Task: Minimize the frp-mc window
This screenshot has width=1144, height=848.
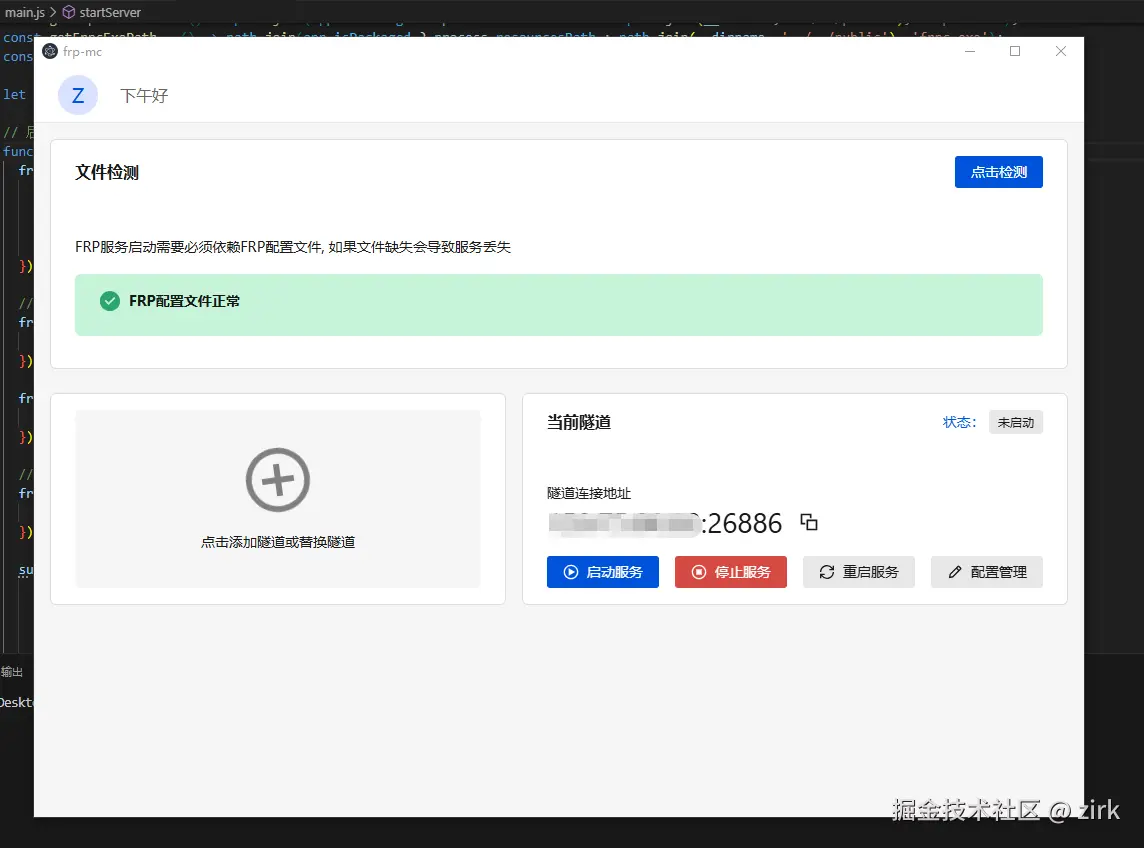Action: tap(970, 51)
